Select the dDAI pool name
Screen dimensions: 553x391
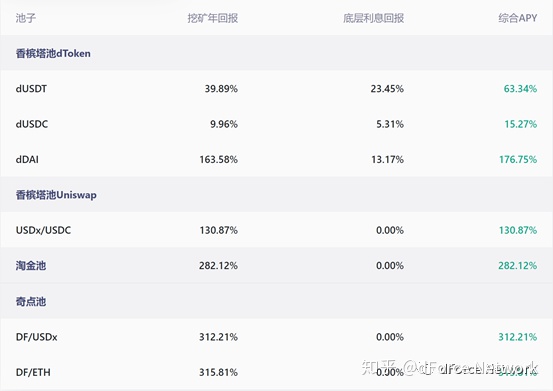pos(27,159)
